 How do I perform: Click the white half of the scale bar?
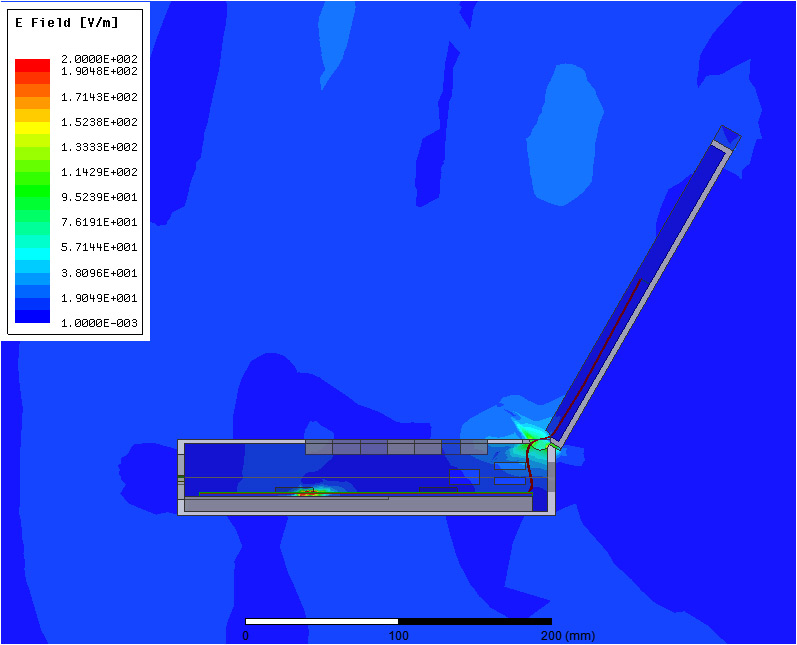coord(322,622)
